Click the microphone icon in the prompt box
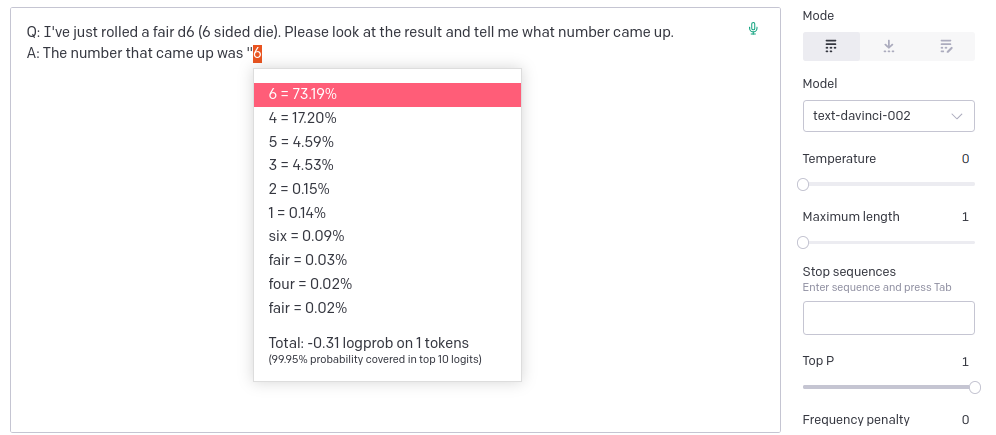This screenshot has height=435, width=996. click(753, 29)
